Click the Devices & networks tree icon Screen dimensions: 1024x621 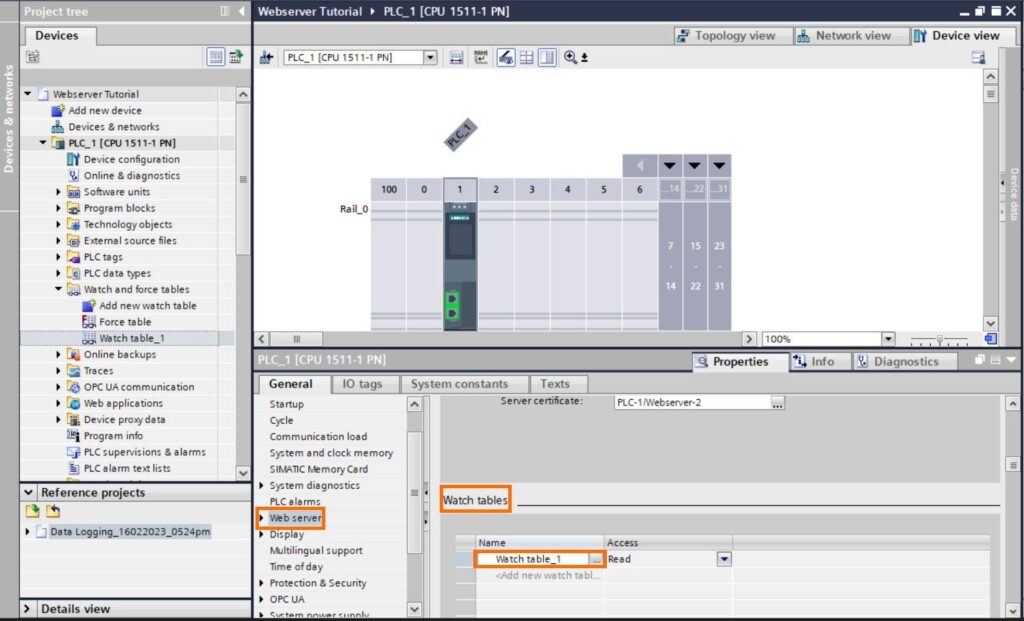click(x=58, y=127)
